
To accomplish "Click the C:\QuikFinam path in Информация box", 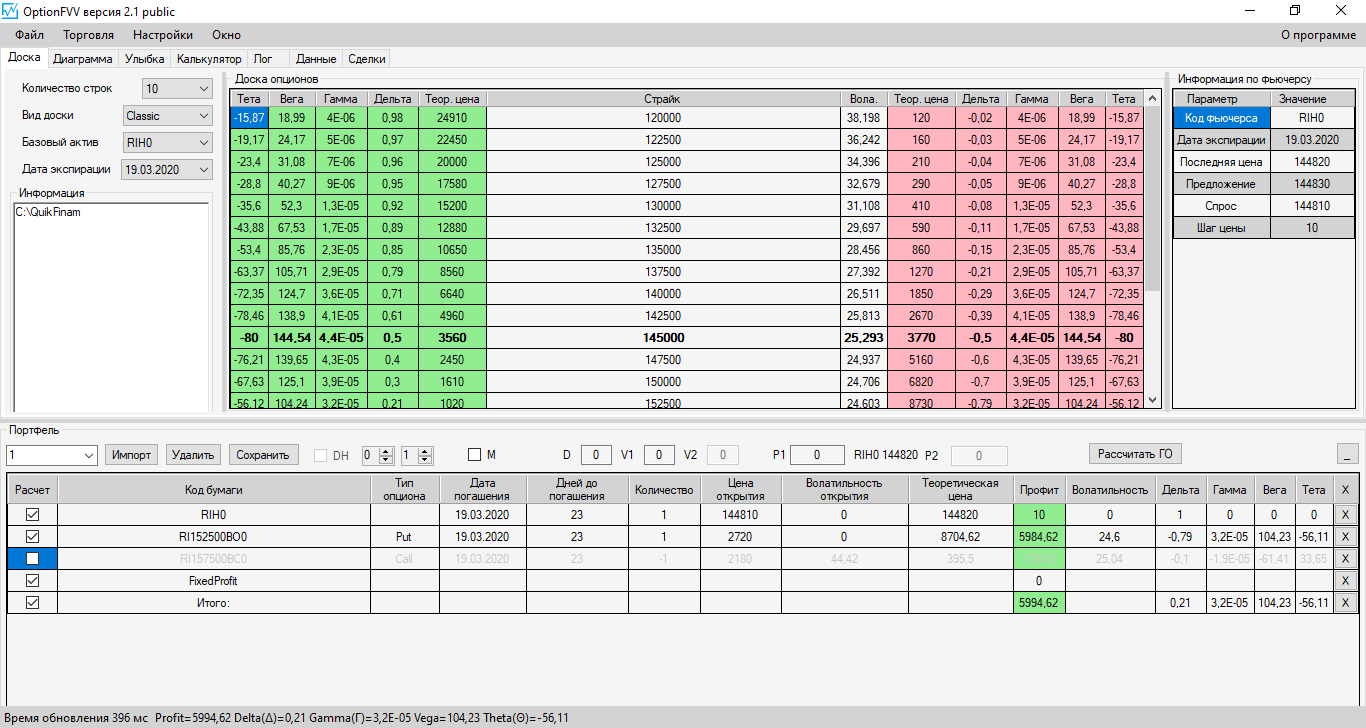I will (x=48, y=212).
